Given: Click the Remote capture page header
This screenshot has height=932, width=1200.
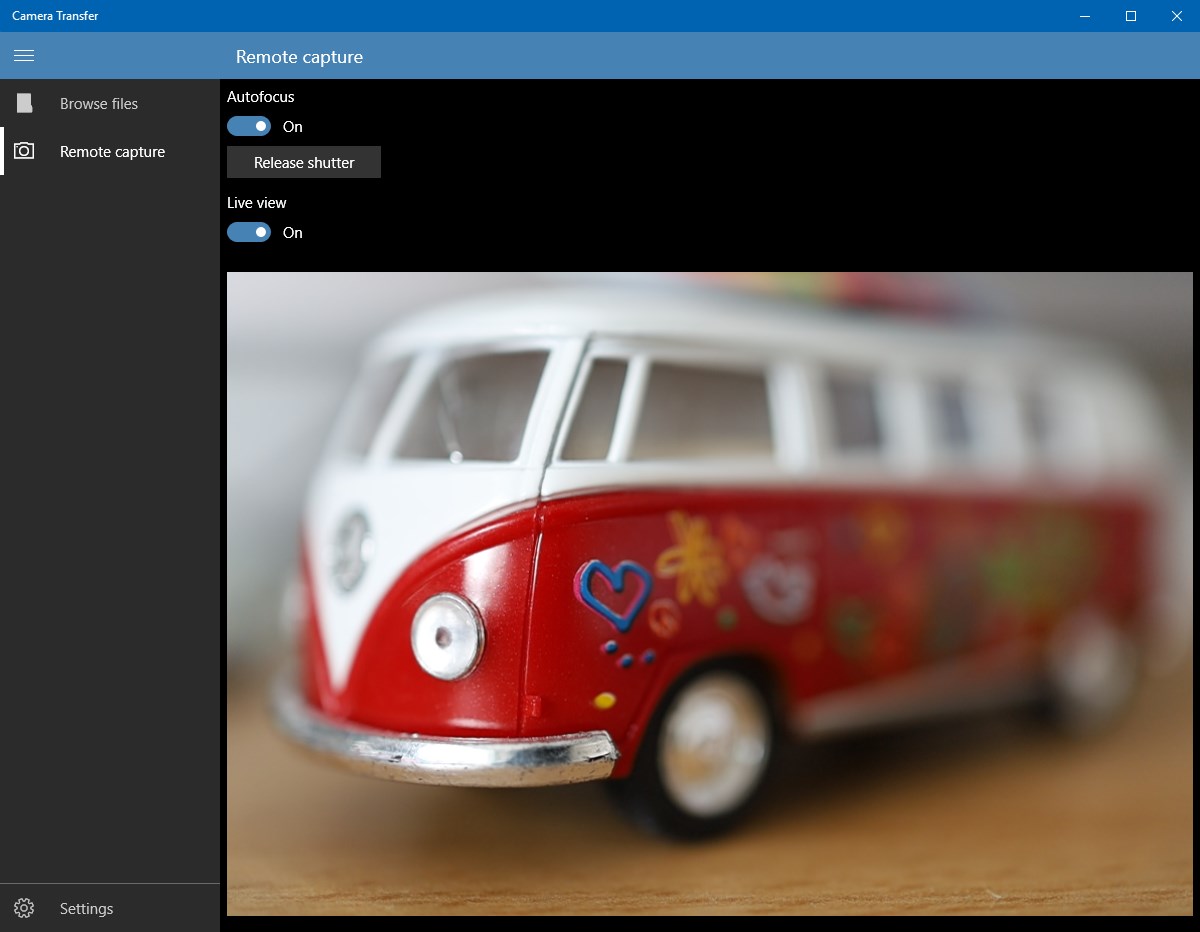Looking at the screenshot, I should (299, 57).
